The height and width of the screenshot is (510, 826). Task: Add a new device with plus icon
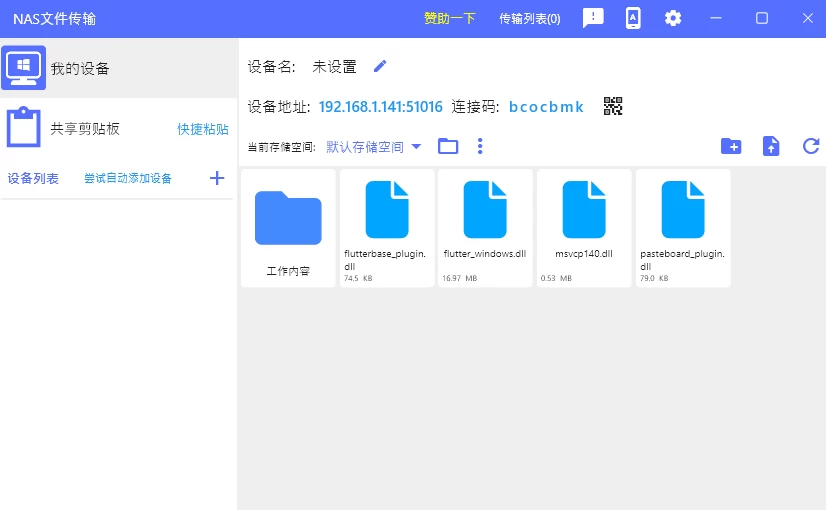217,178
